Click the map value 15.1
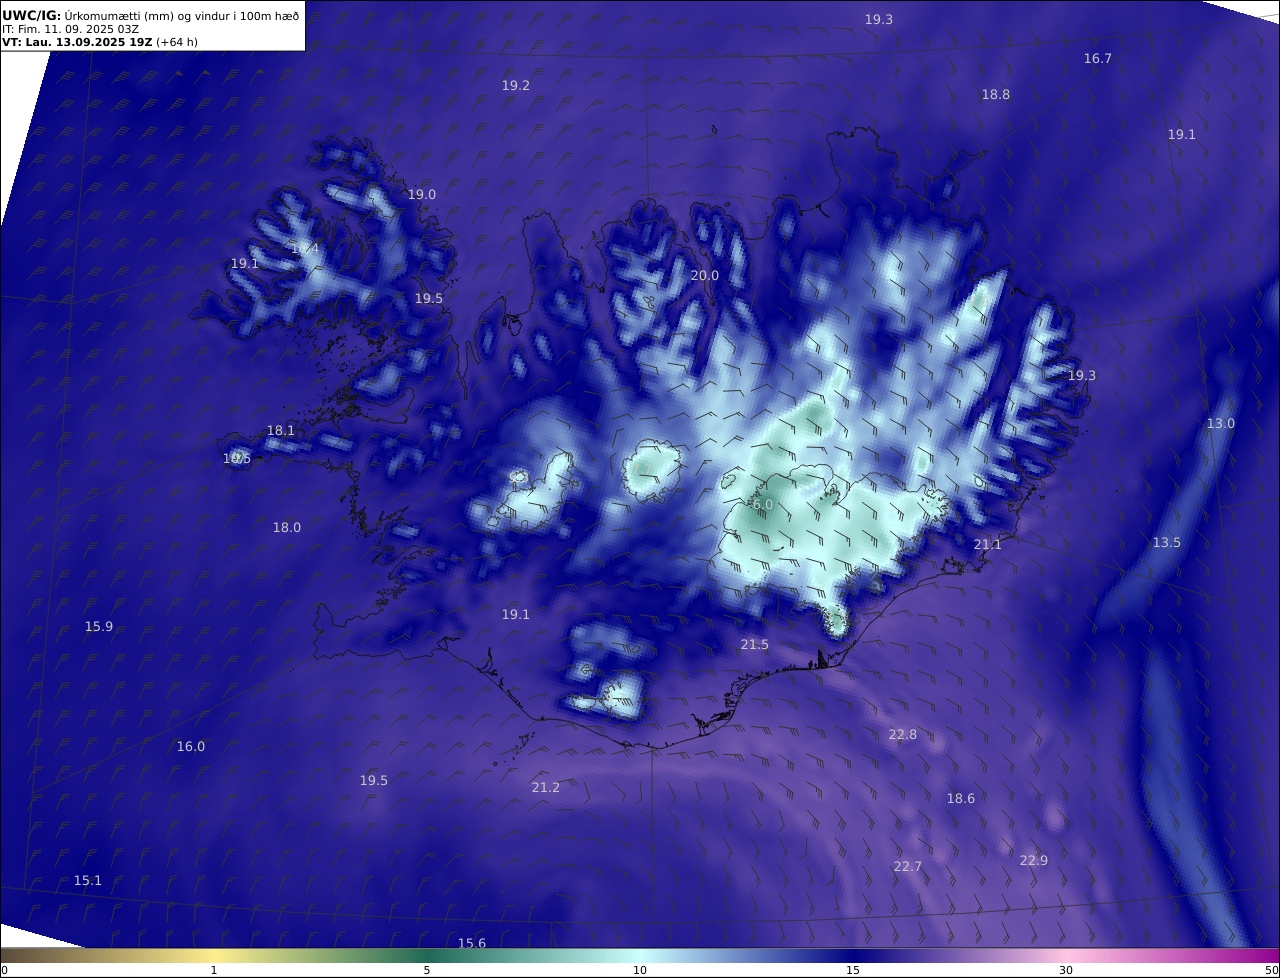Image resolution: width=1280 pixels, height=978 pixels. click(88, 881)
